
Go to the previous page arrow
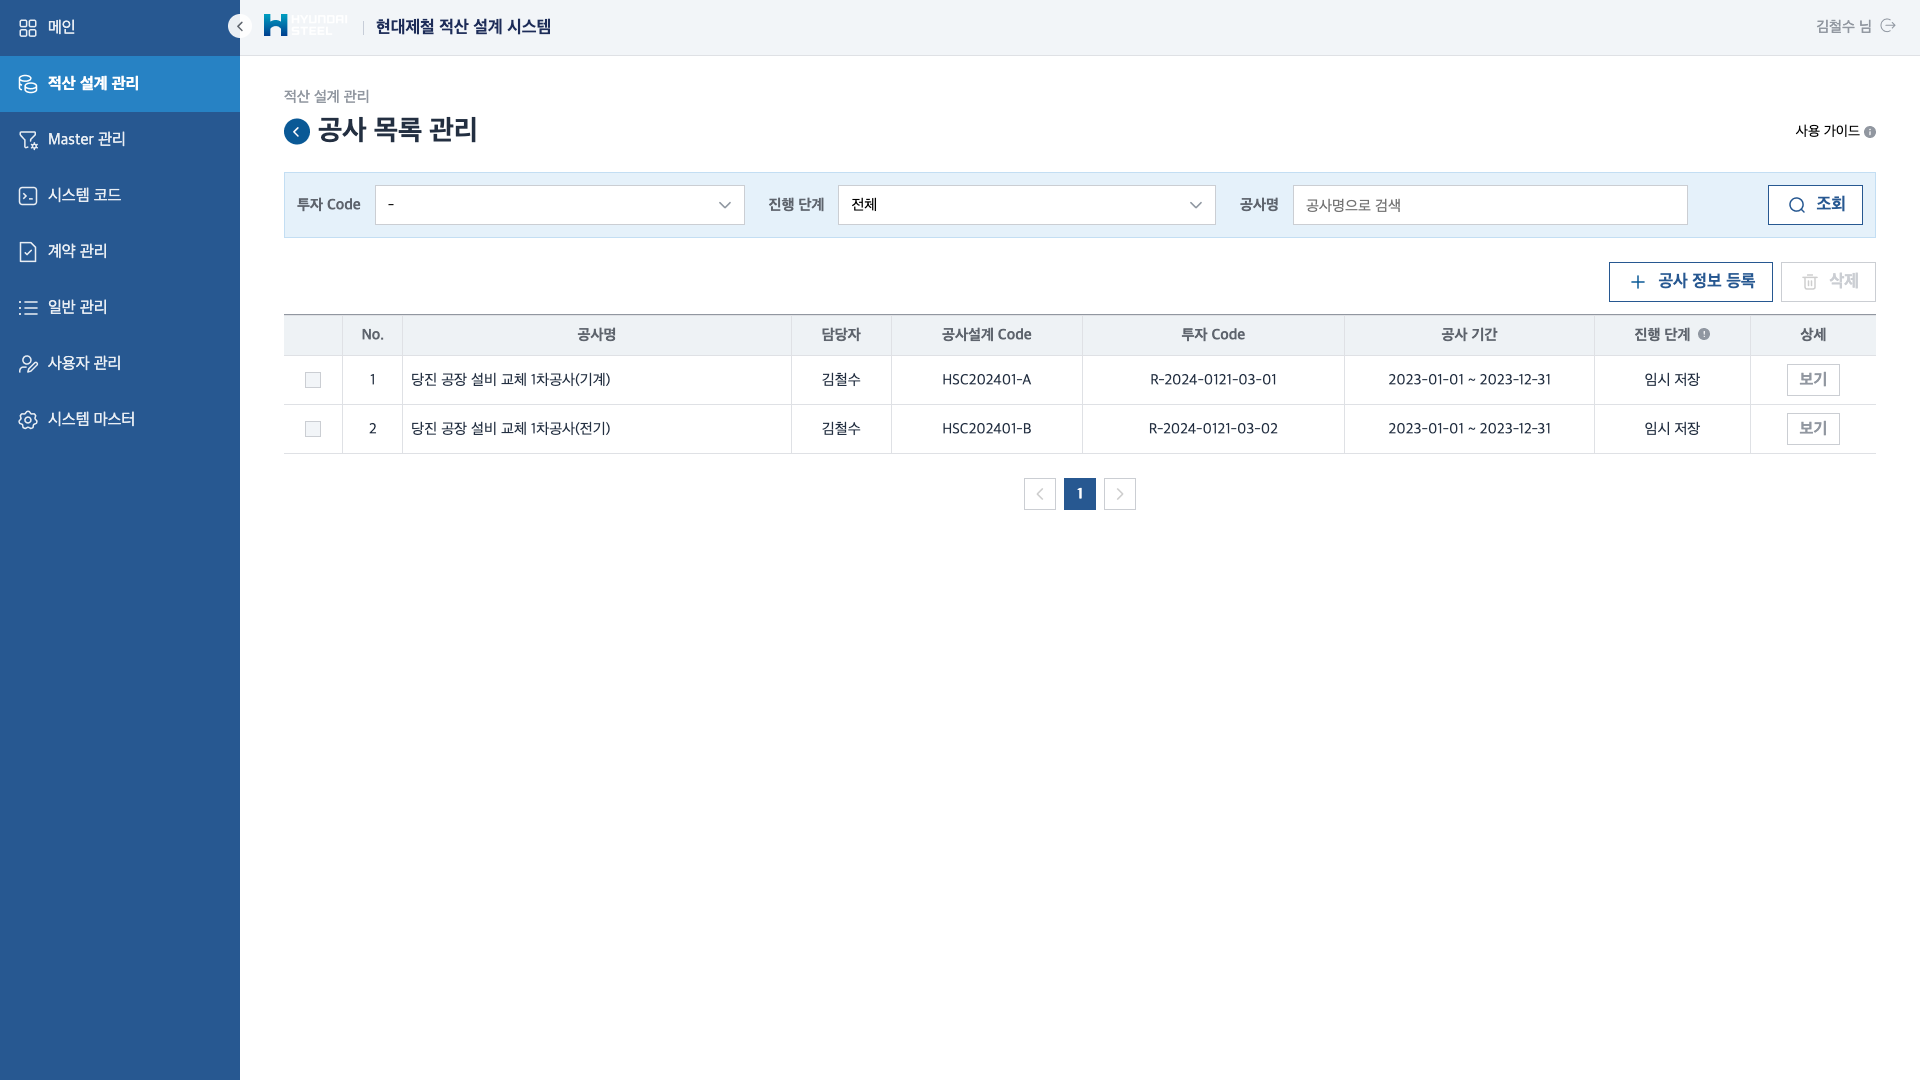[1040, 494]
